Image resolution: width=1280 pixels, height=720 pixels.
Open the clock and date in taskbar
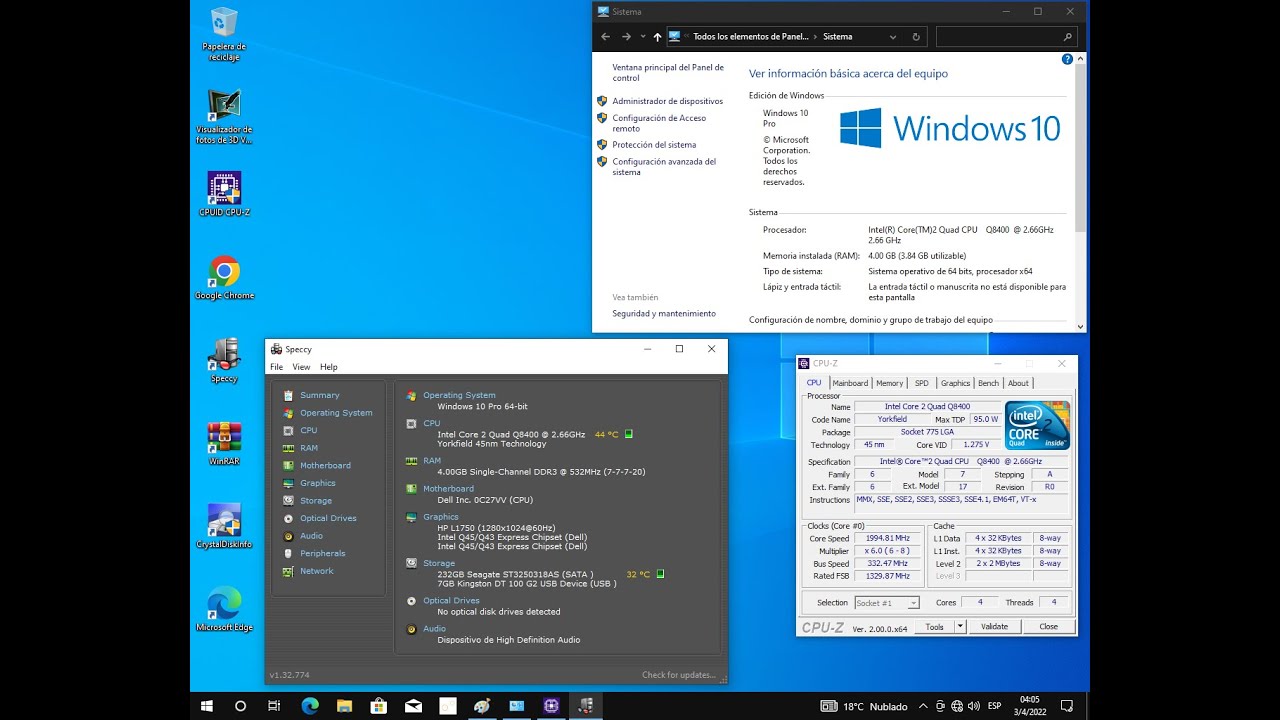pos(1029,706)
